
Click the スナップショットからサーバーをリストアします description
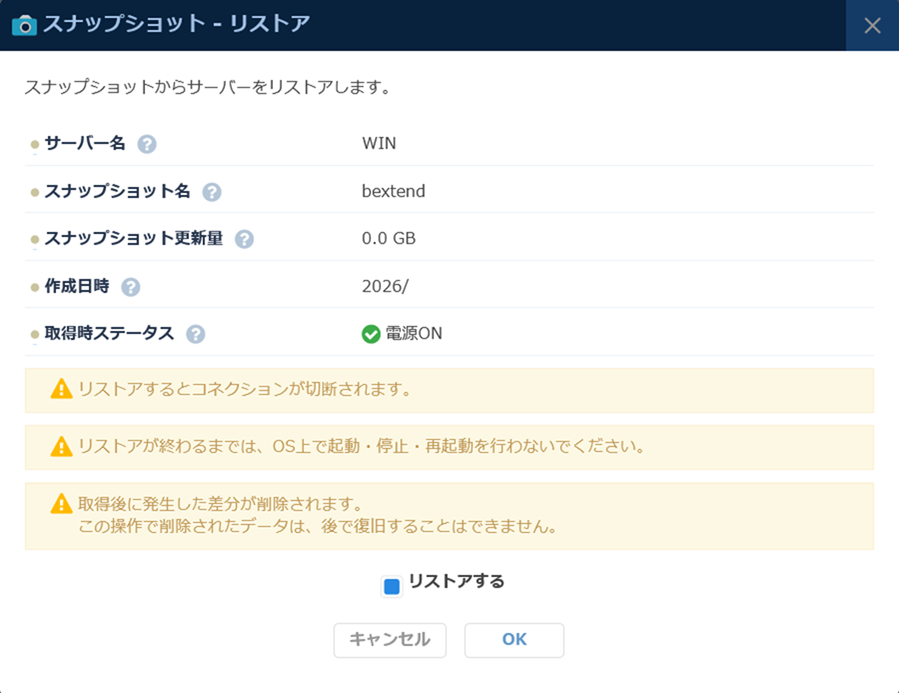(207, 88)
